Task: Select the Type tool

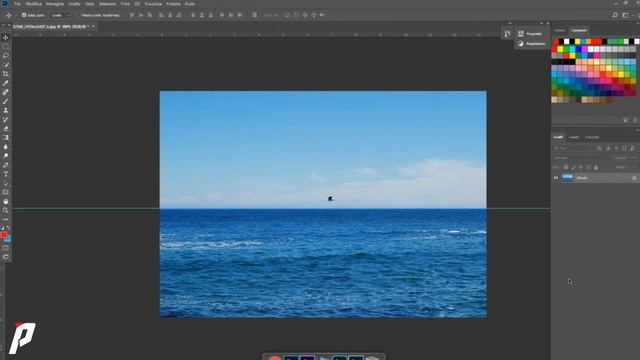Action: point(5,174)
